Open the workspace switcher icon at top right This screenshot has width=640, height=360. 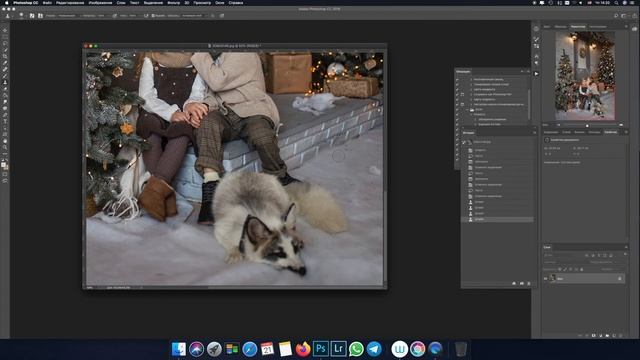624,16
